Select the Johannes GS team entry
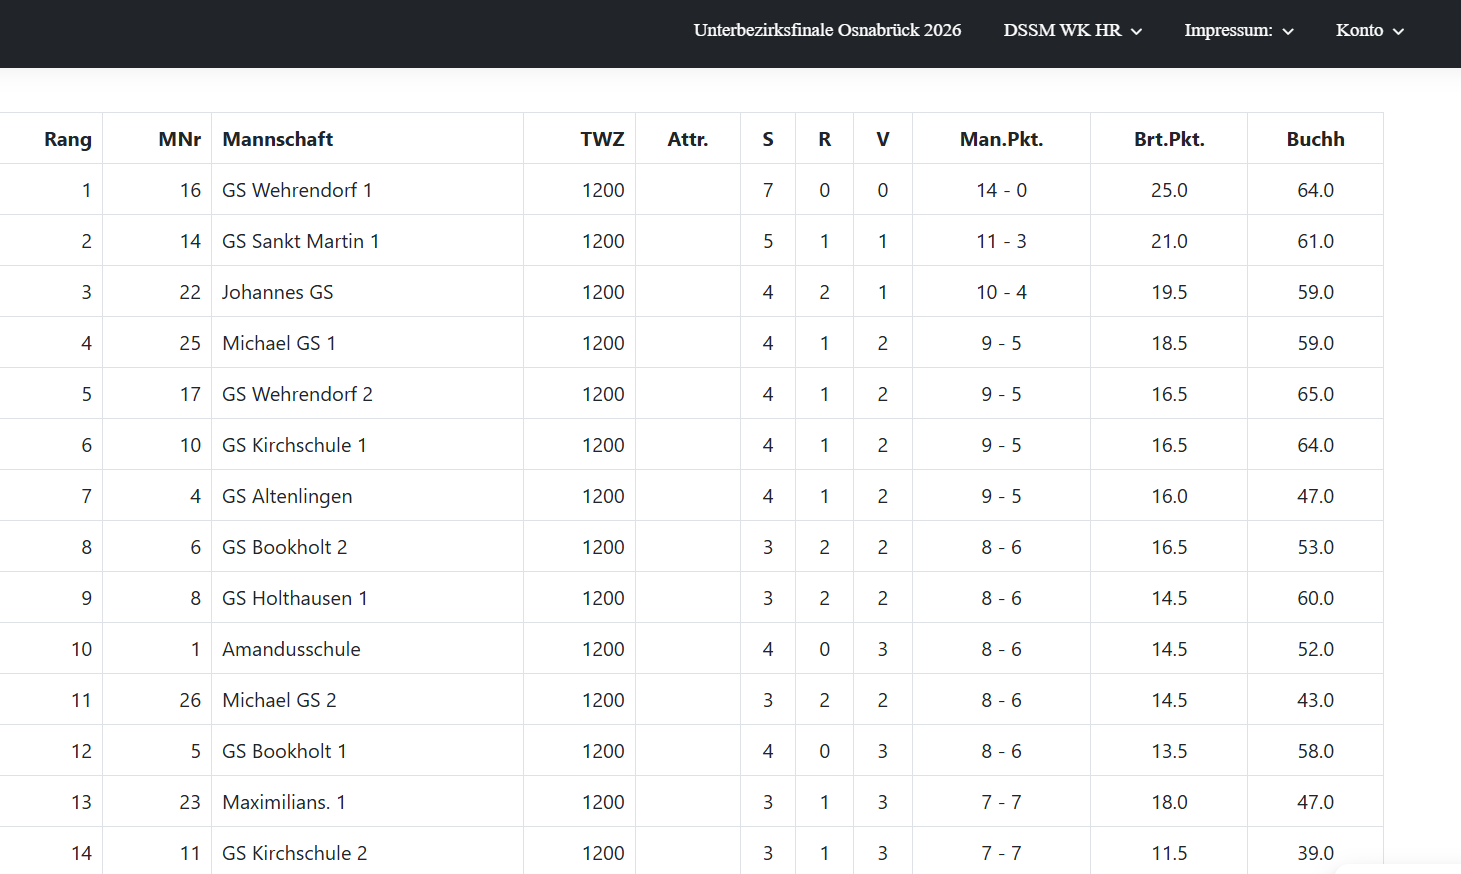 (x=278, y=292)
